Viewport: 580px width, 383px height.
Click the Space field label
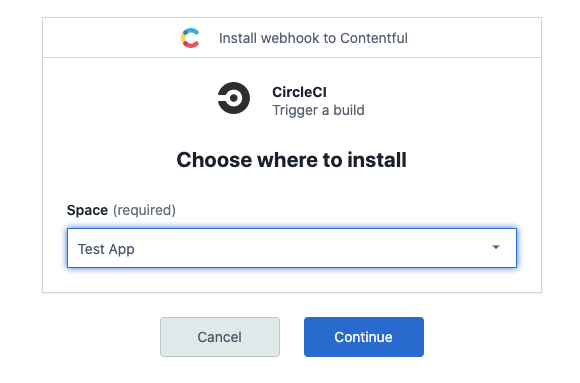click(87, 210)
